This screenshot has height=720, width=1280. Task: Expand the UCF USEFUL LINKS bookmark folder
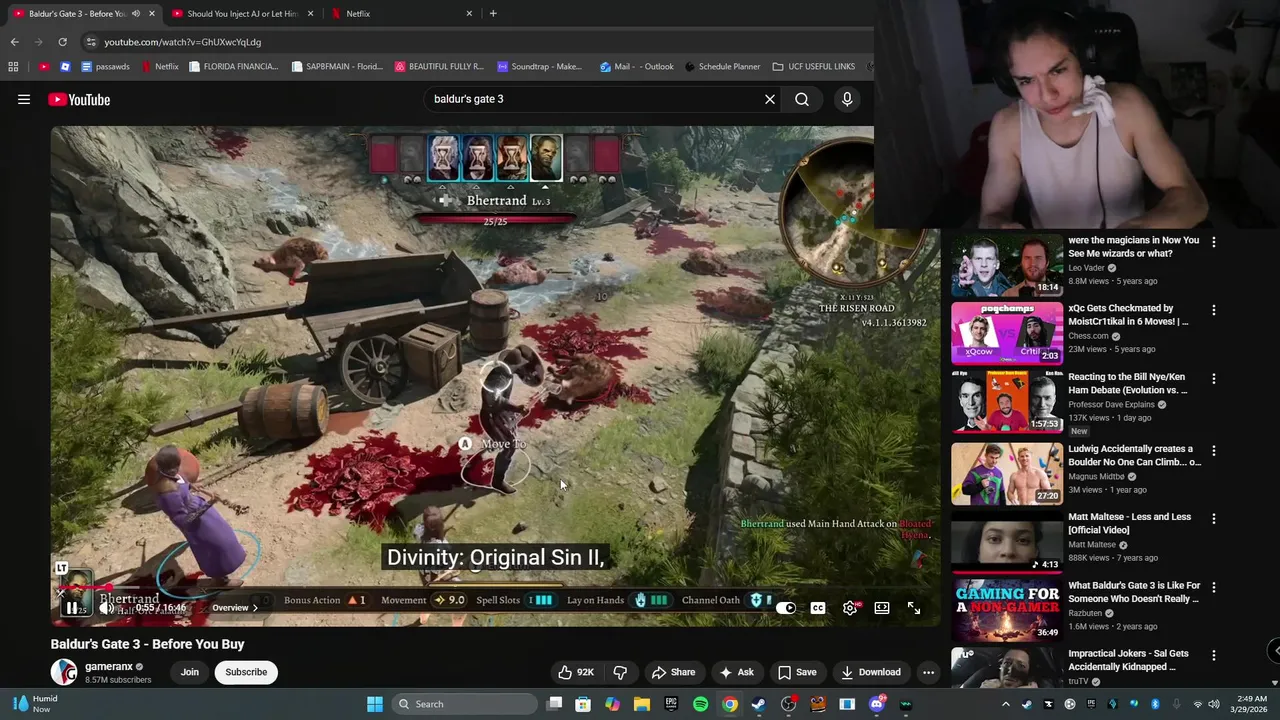coord(814,67)
